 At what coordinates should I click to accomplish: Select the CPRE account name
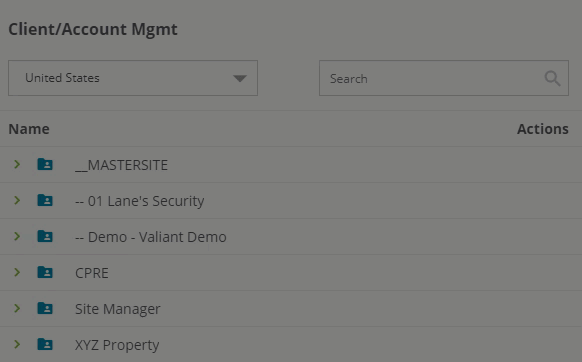92,273
